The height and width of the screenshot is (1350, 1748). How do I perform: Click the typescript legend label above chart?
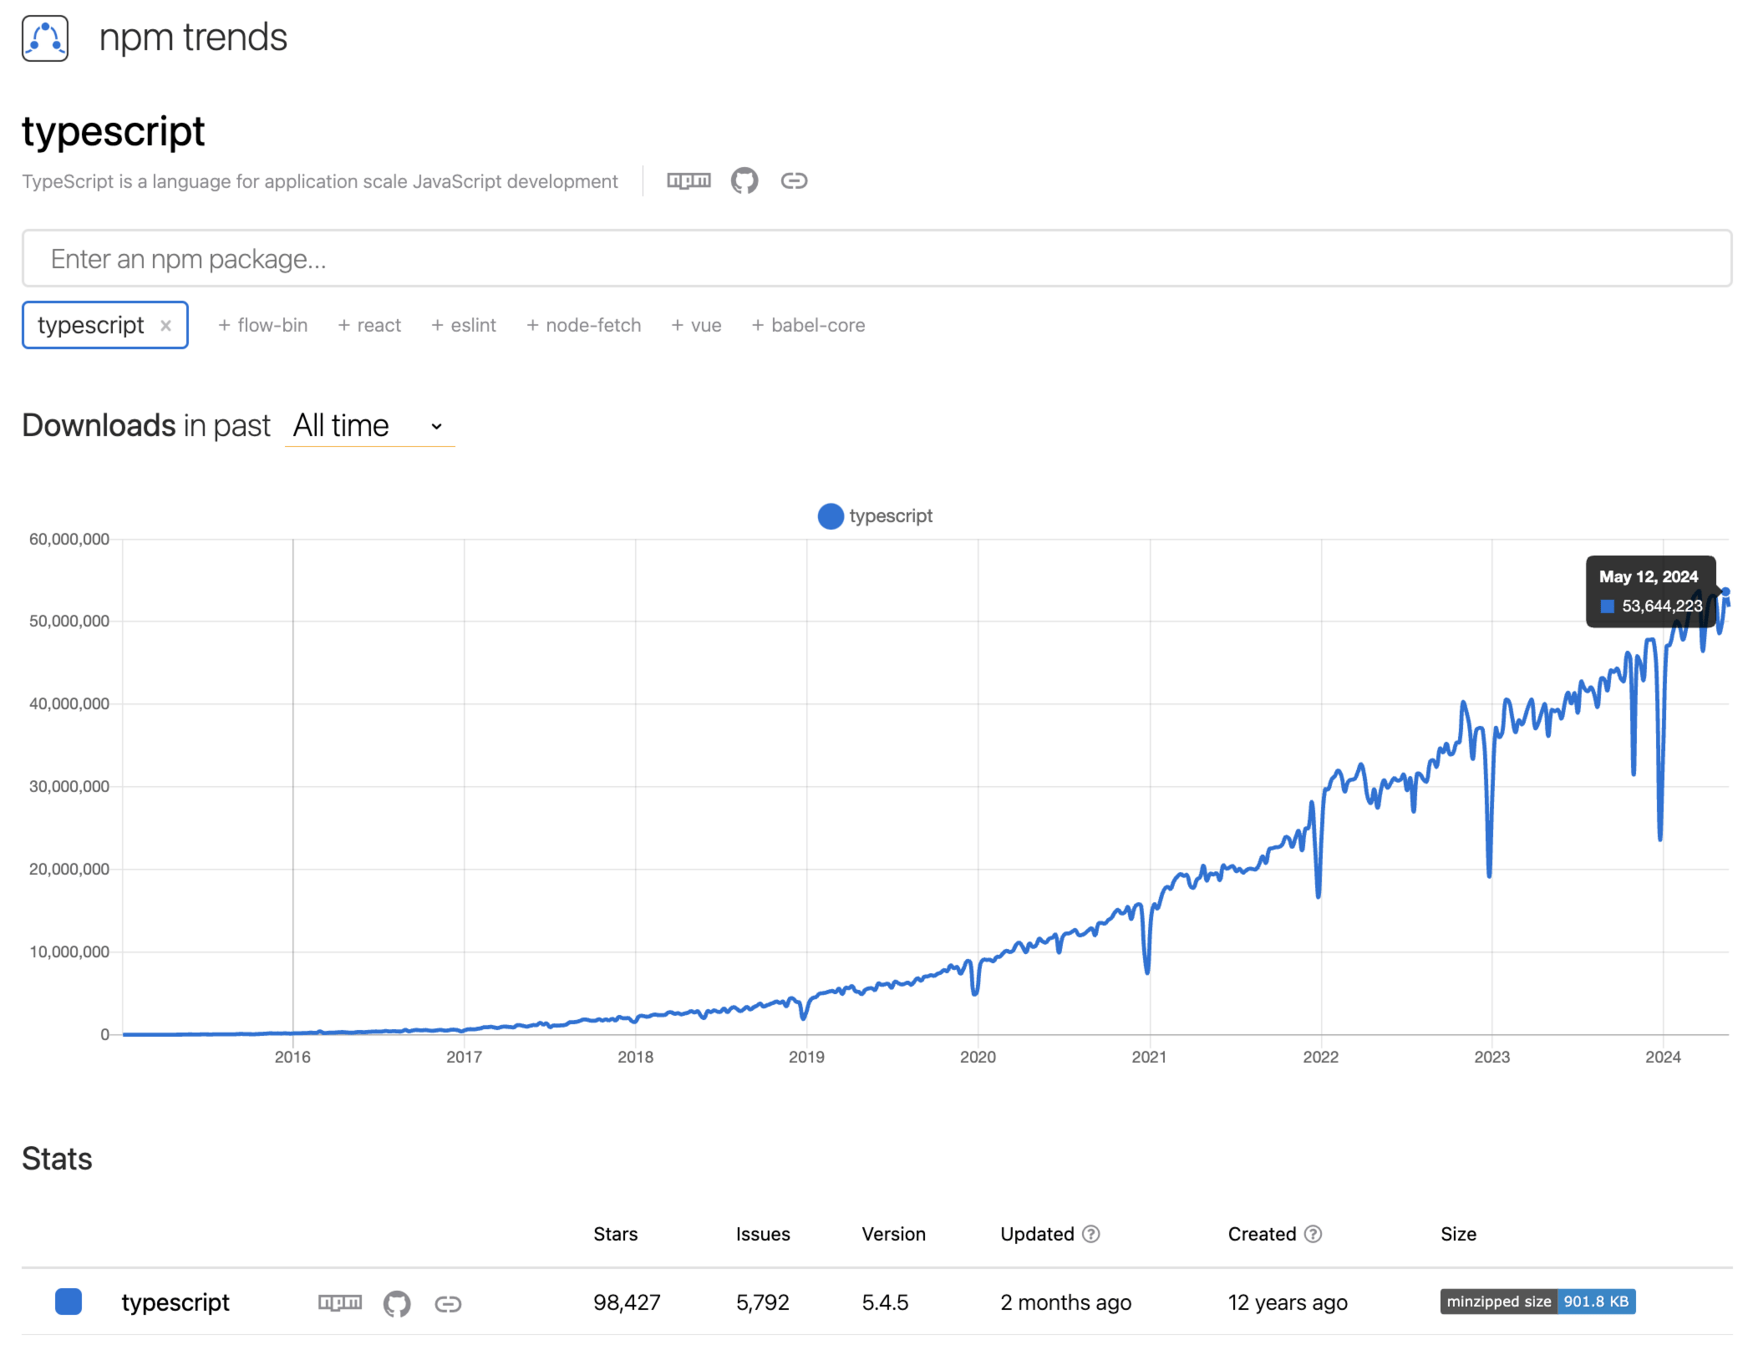(890, 516)
